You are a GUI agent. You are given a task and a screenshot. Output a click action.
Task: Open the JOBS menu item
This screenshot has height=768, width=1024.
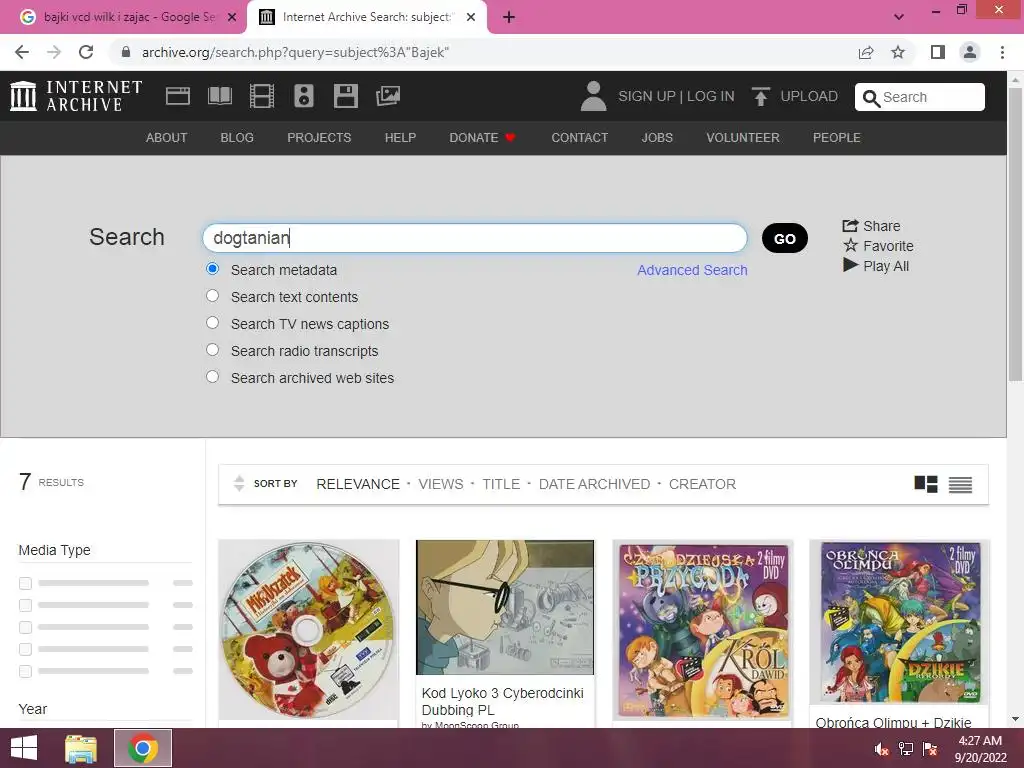657,138
